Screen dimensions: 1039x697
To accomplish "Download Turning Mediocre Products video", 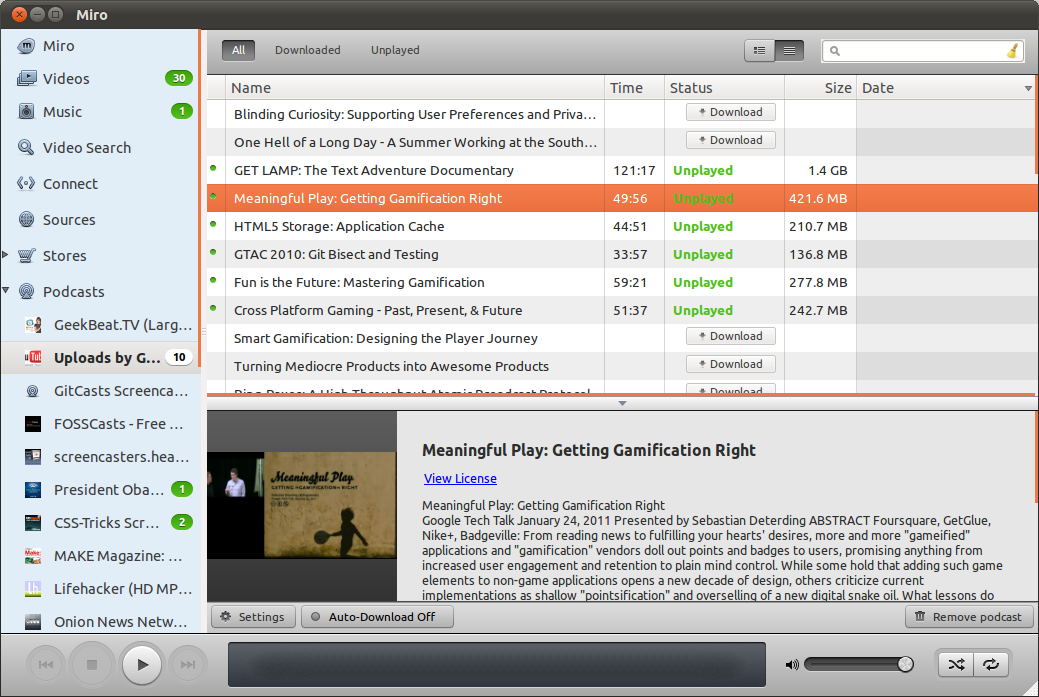I will 731,364.
